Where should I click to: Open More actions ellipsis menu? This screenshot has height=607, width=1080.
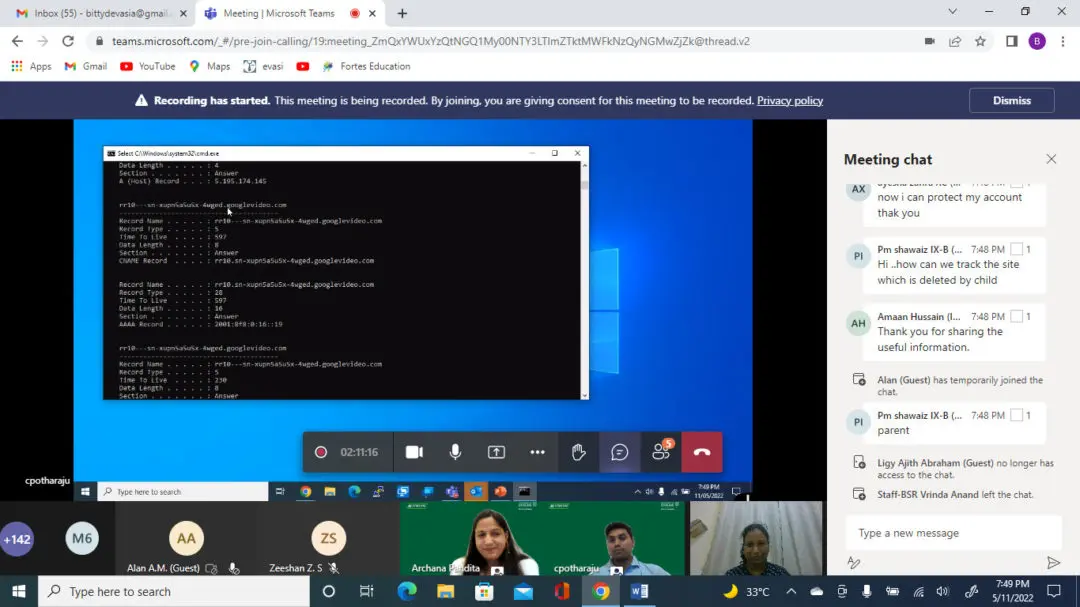coord(537,452)
